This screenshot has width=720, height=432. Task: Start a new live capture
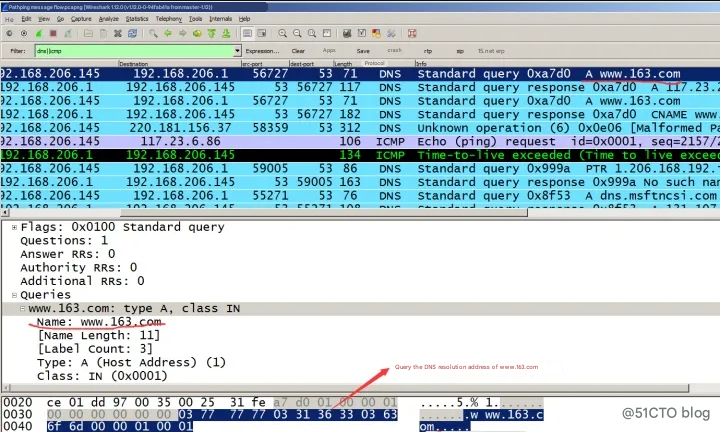[39, 33]
